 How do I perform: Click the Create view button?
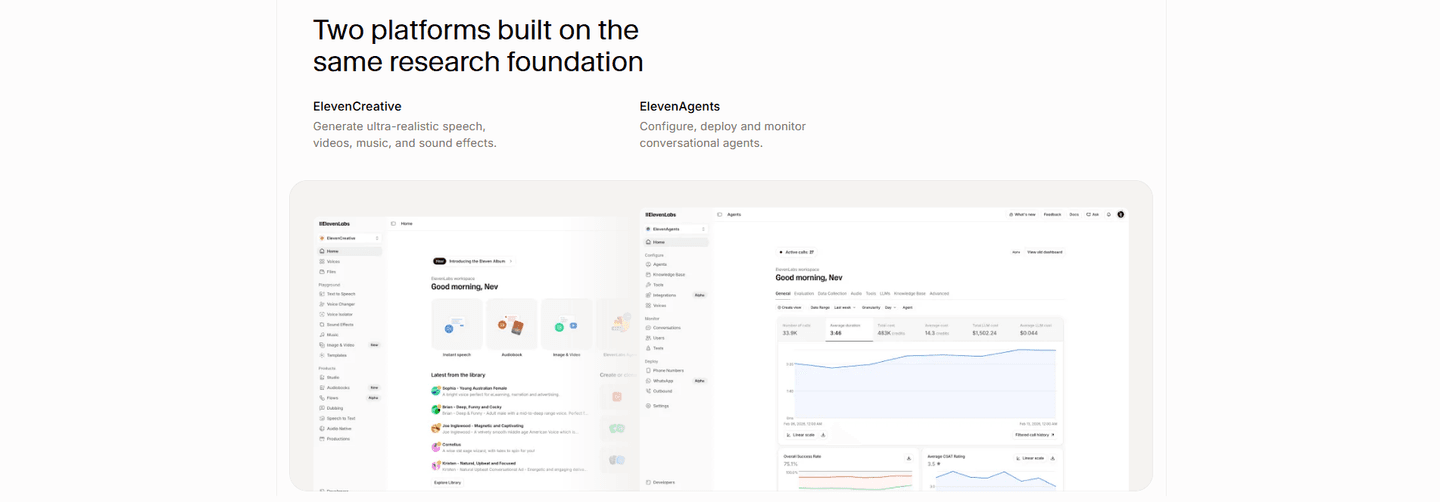click(x=790, y=307)
